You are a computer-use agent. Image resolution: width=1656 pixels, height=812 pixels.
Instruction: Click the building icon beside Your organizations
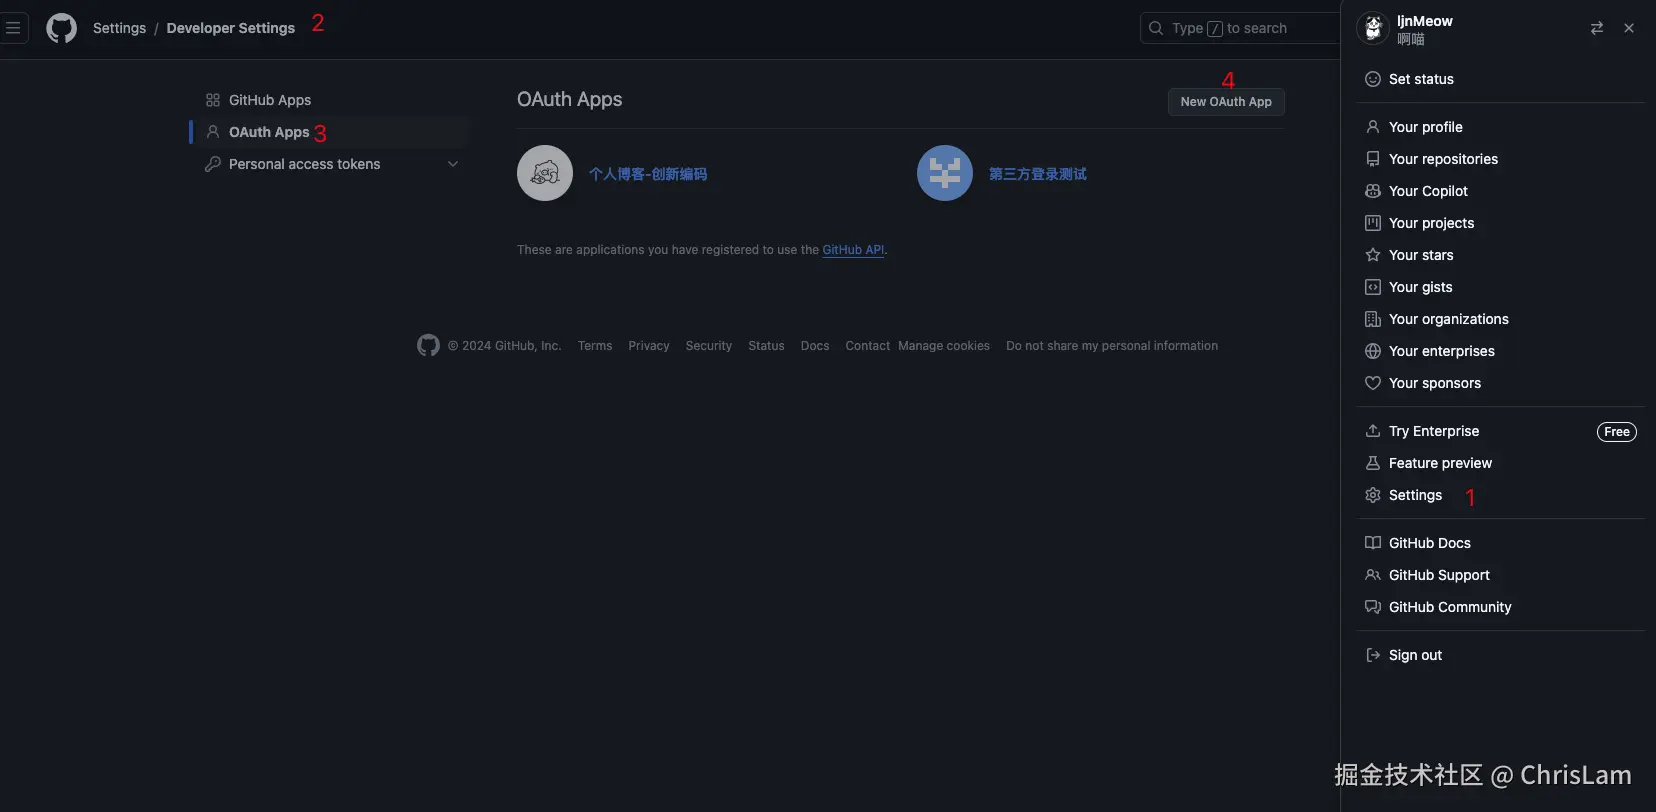[1373, 319]
